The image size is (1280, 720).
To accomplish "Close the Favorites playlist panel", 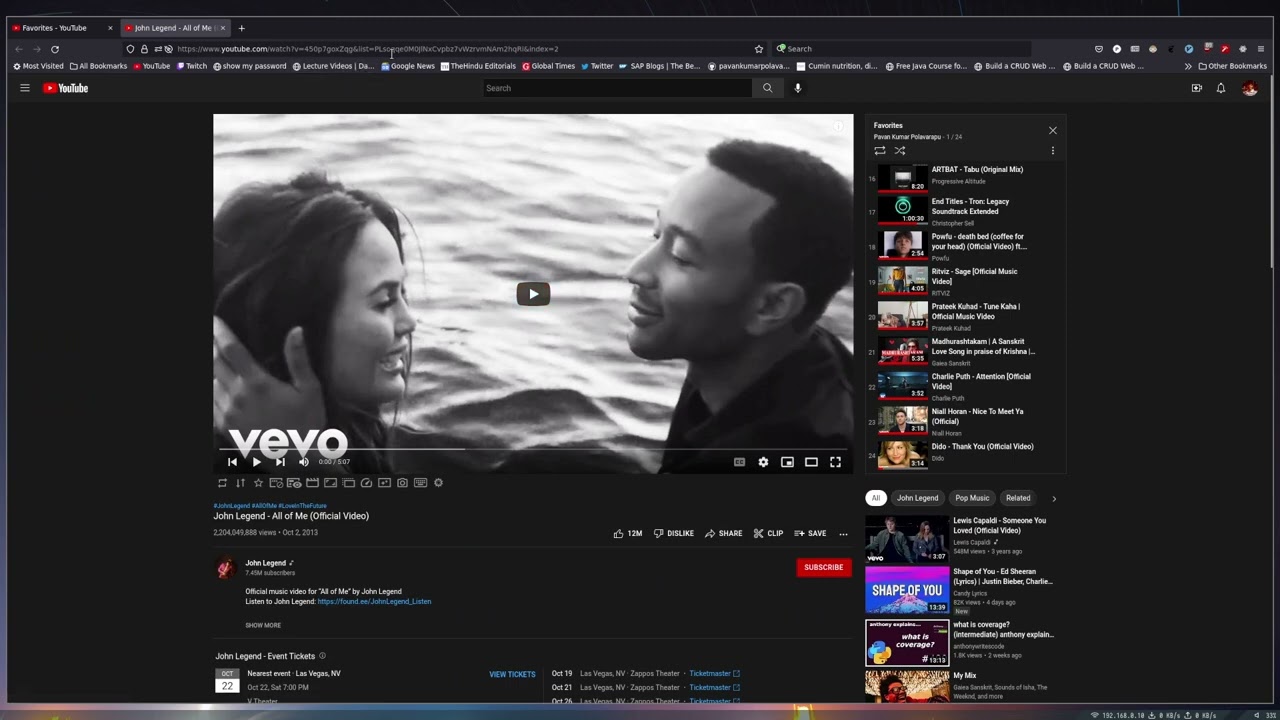I will click(x=1052, y=130).
